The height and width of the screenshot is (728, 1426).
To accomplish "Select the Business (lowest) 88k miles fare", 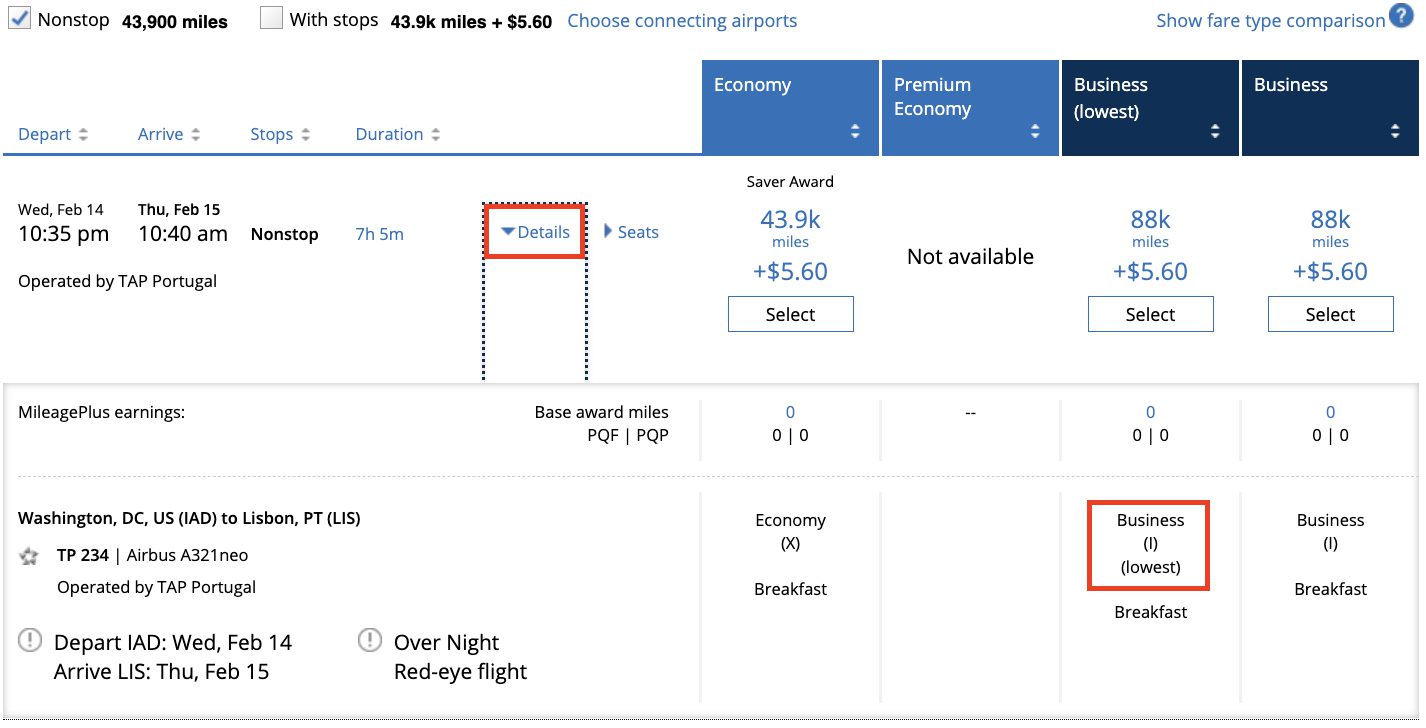I will click(x=1150, y=314).
